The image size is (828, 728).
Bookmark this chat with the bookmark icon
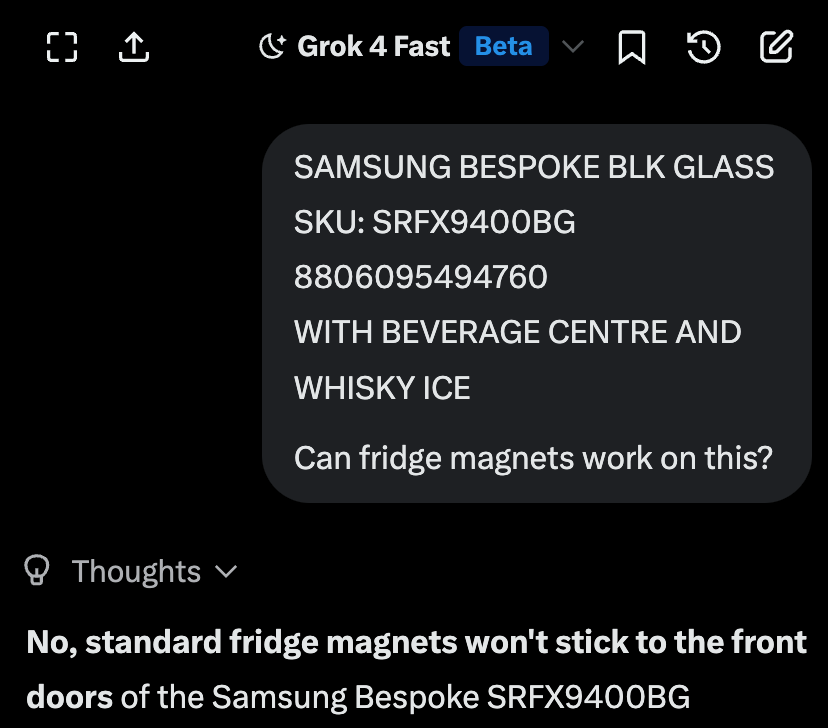point(631,47)
